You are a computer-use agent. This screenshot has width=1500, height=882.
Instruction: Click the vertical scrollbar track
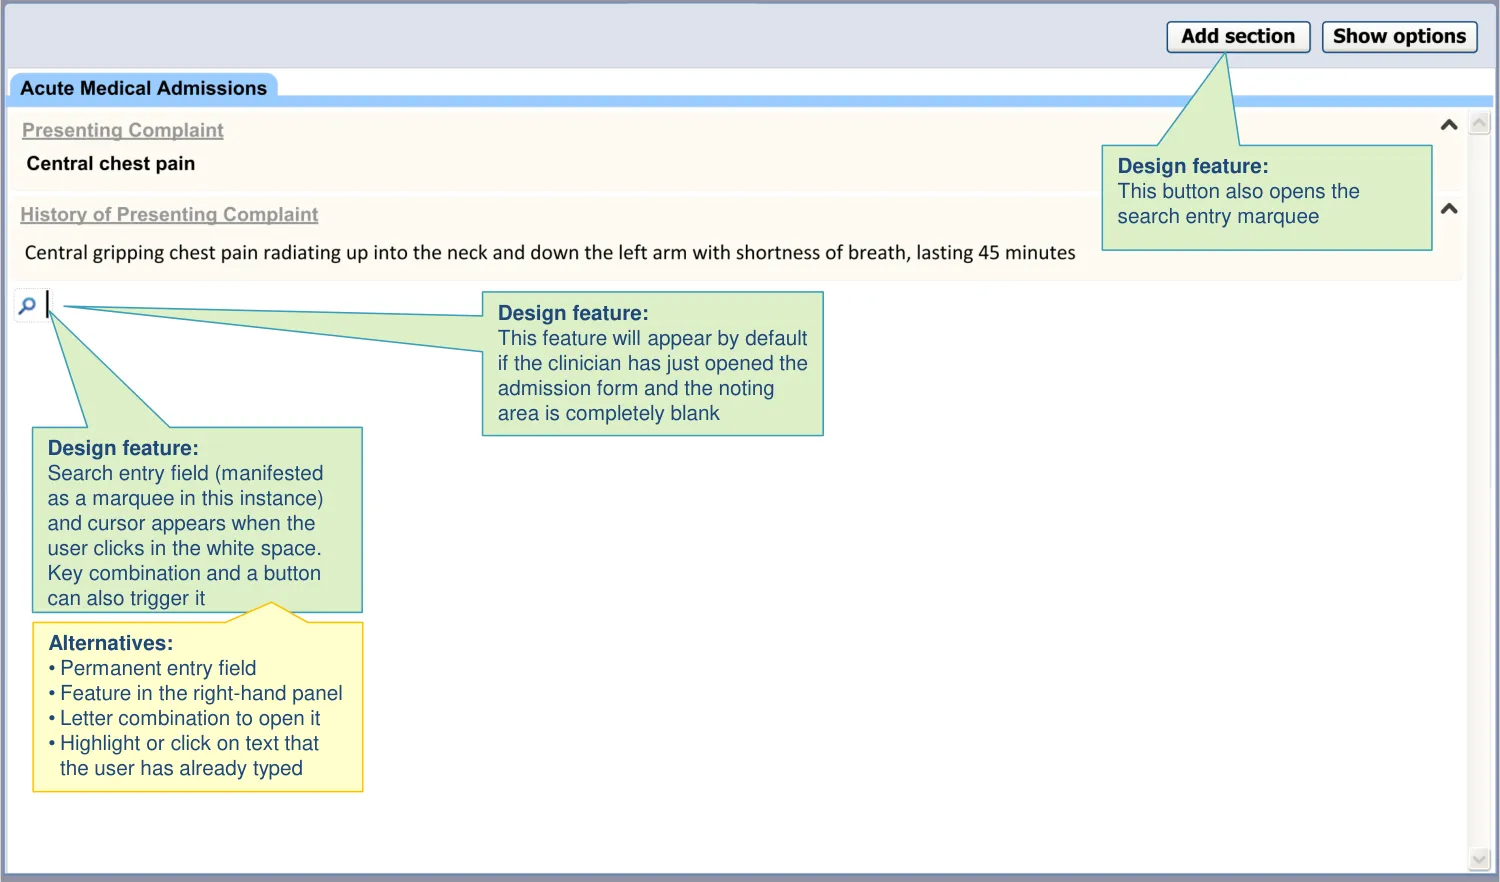[1480, 500]
